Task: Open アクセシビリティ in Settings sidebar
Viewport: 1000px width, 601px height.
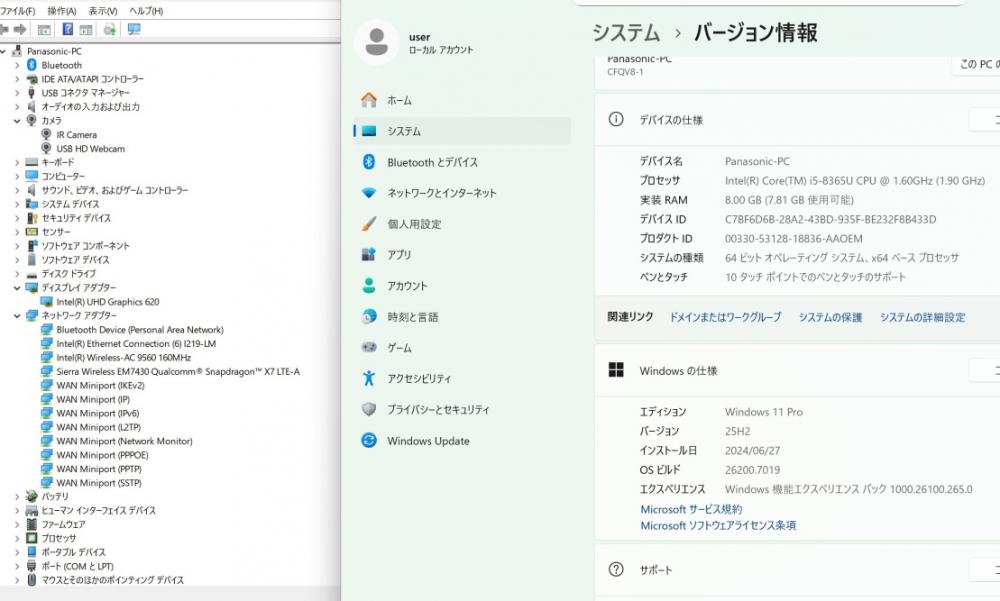Action: 462,378
